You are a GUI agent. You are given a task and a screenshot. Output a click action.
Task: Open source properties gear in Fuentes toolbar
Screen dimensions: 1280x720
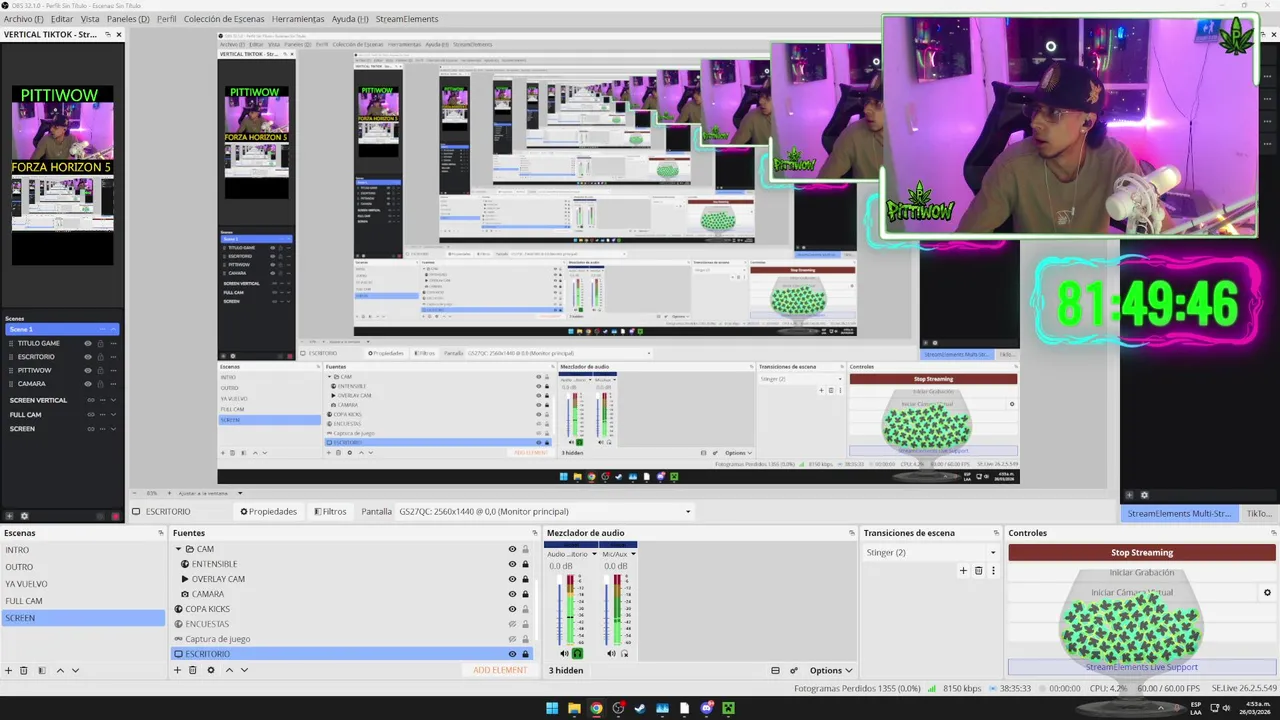pos(211,670)
